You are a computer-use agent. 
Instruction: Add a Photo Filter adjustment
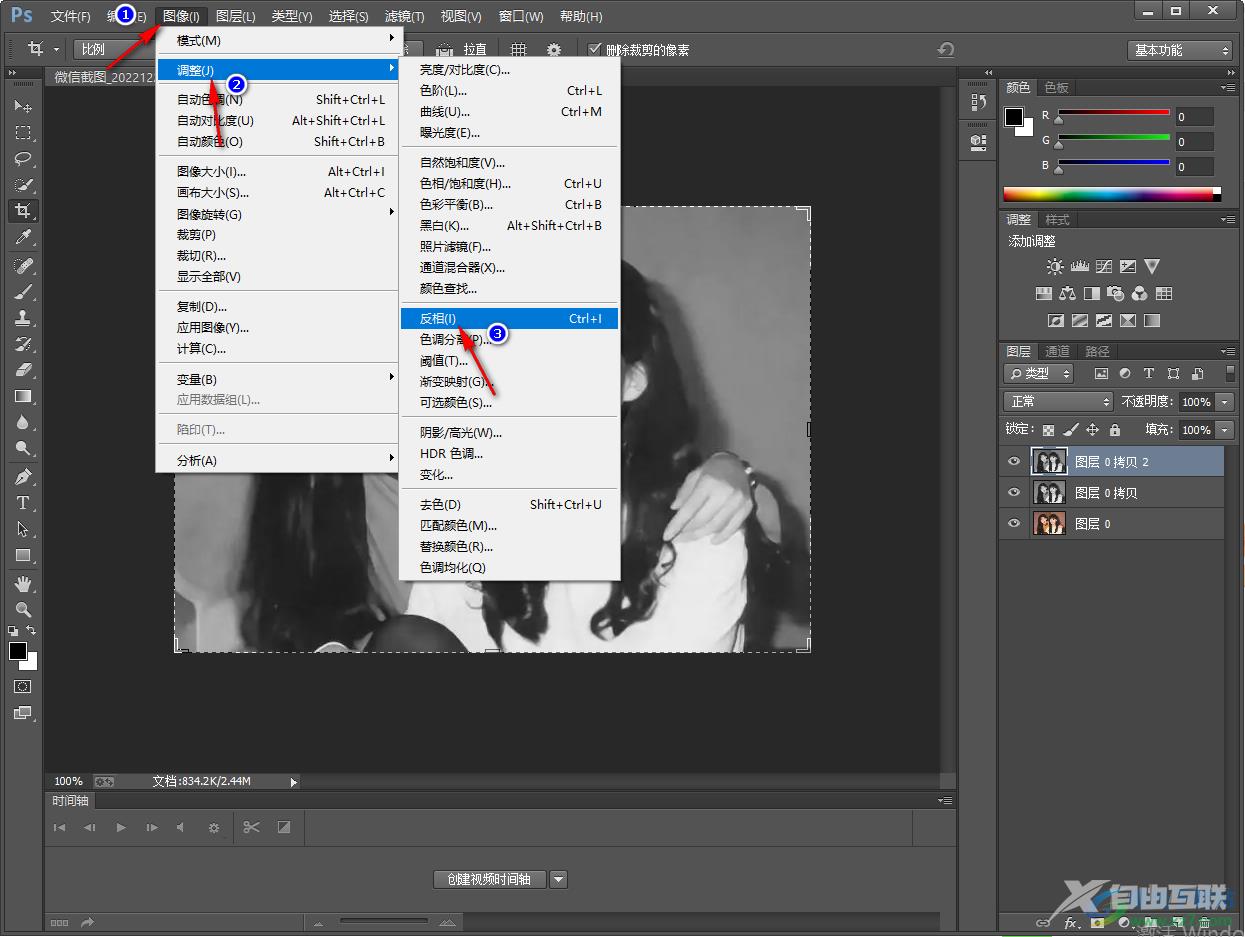tap(1115, 294)
